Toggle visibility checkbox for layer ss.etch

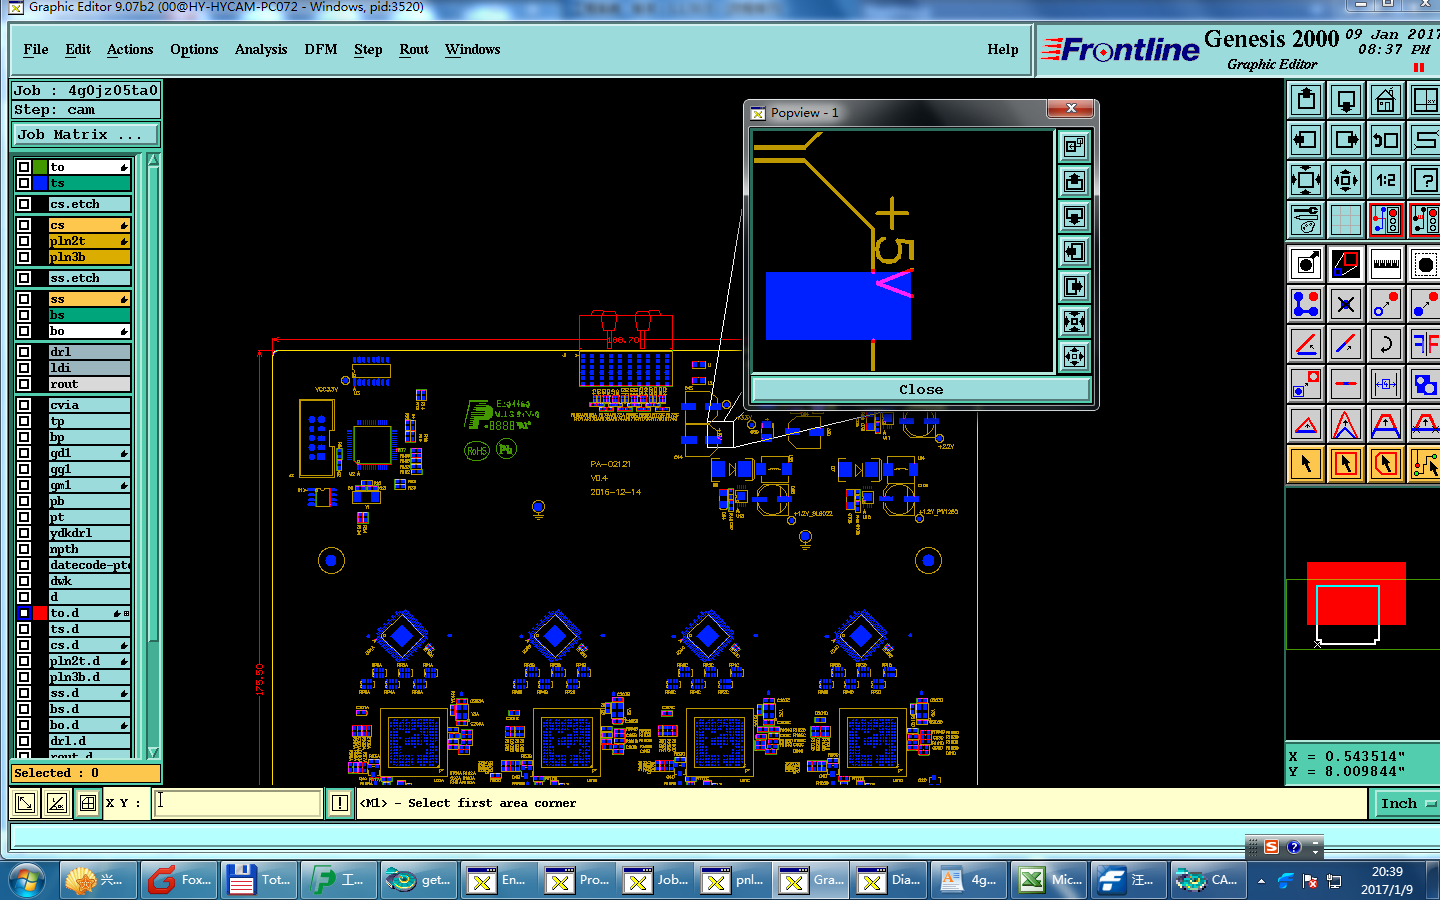(x=24, y=278)
